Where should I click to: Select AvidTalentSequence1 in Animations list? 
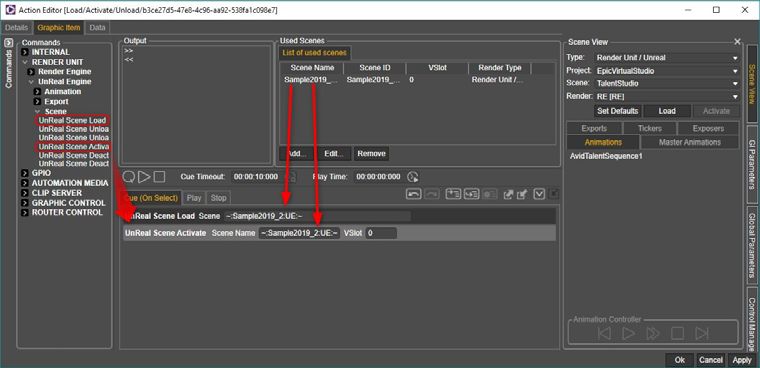coord(606,157)
